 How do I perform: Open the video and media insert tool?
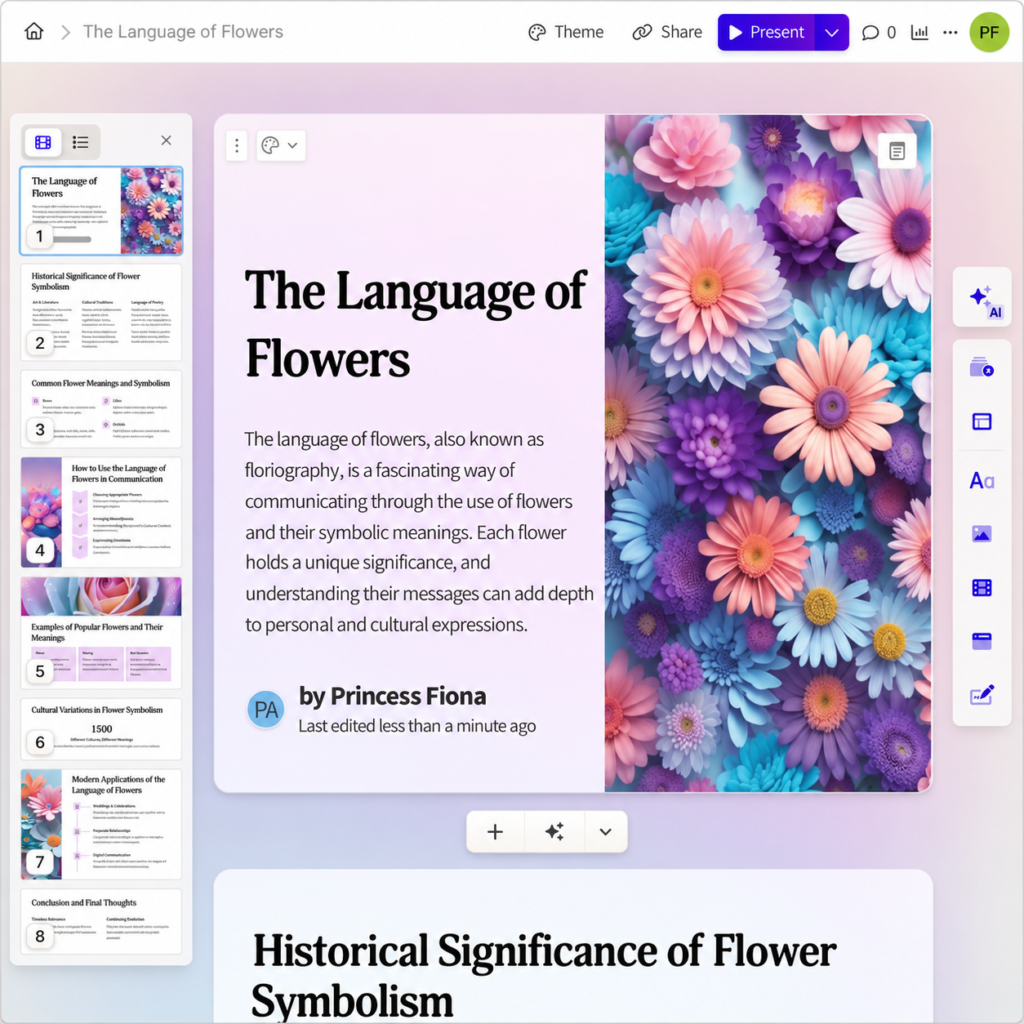[982, 588]
